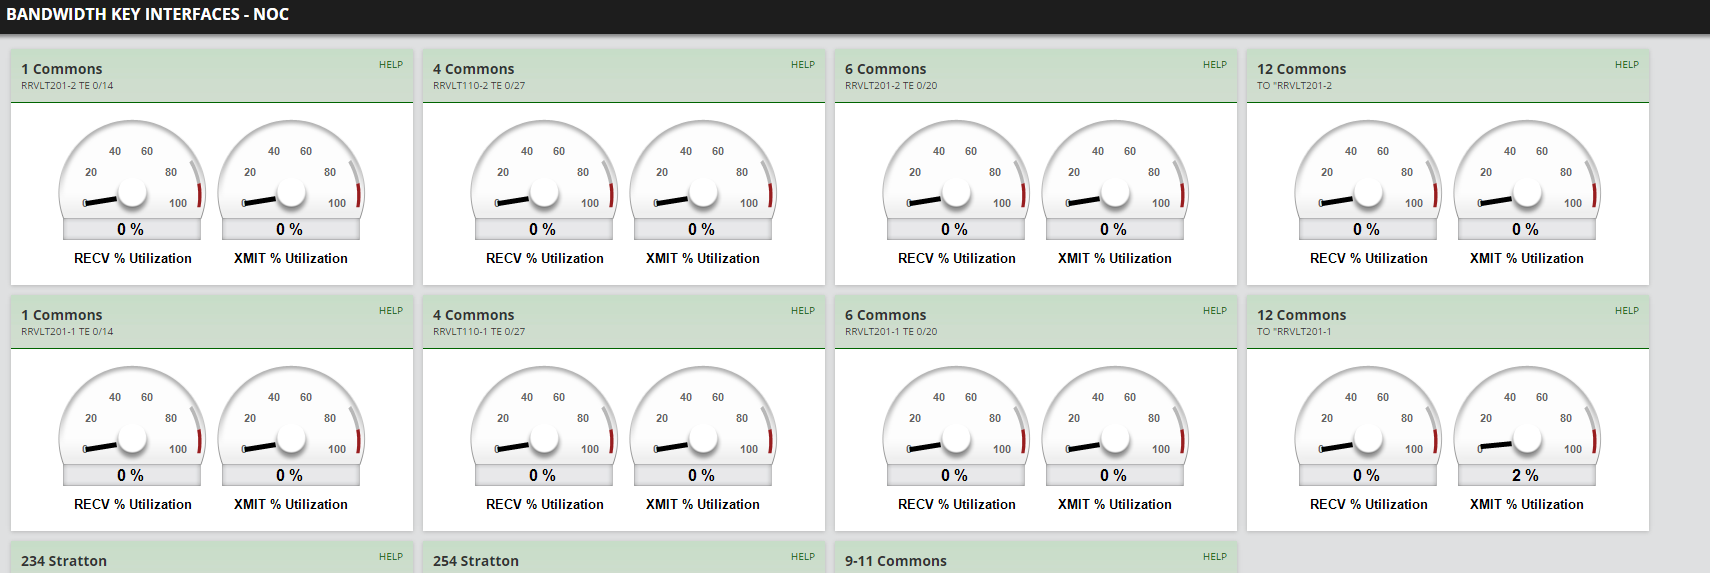Select the RRVLT201-2 TE 0/20 subtitle
The image size is (1710, 573).
891,86
